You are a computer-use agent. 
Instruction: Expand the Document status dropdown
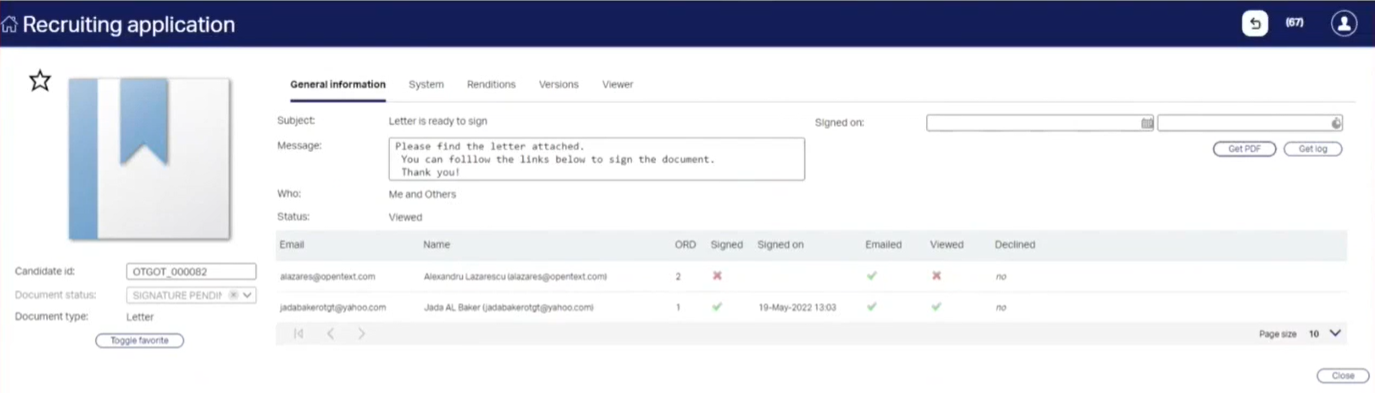coord(248,295)
